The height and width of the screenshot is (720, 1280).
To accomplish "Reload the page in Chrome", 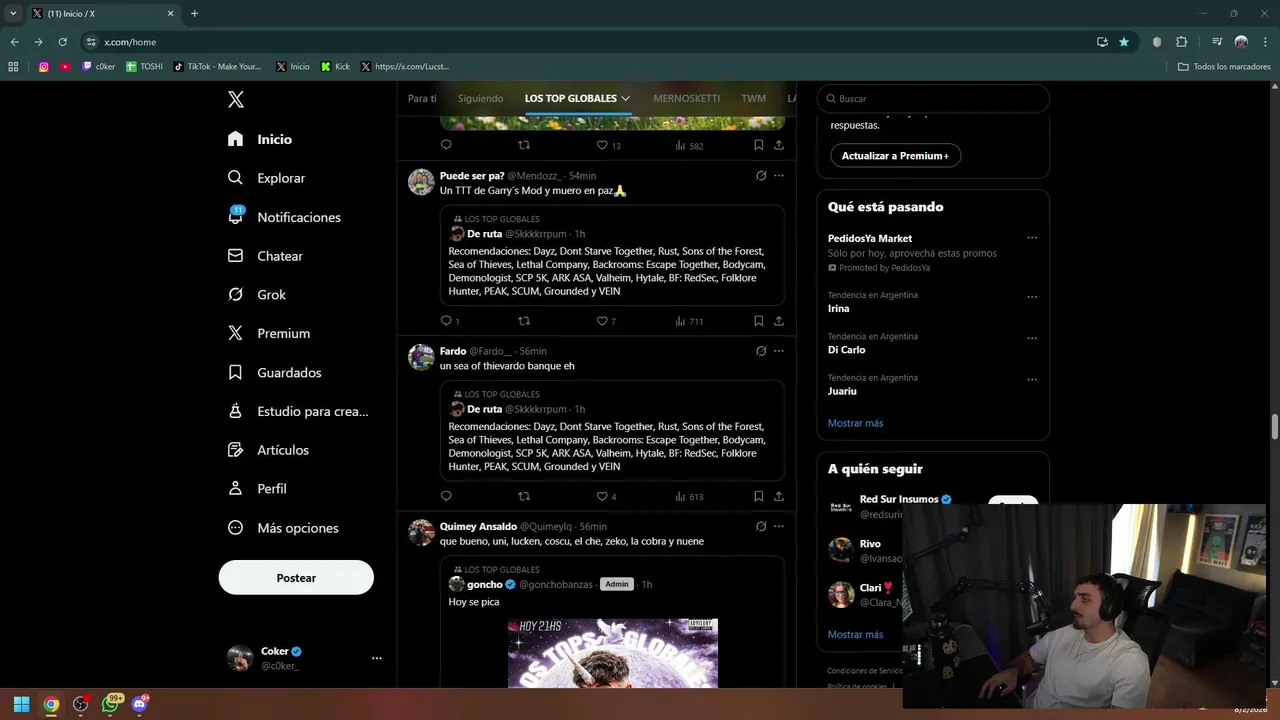I will click(62, 42).
